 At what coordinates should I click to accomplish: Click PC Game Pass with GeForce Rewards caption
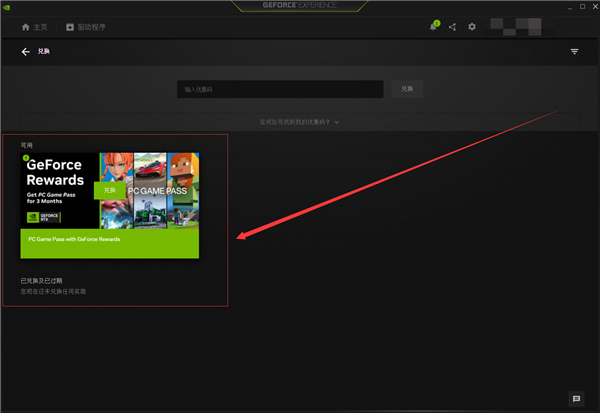[74, 239]
